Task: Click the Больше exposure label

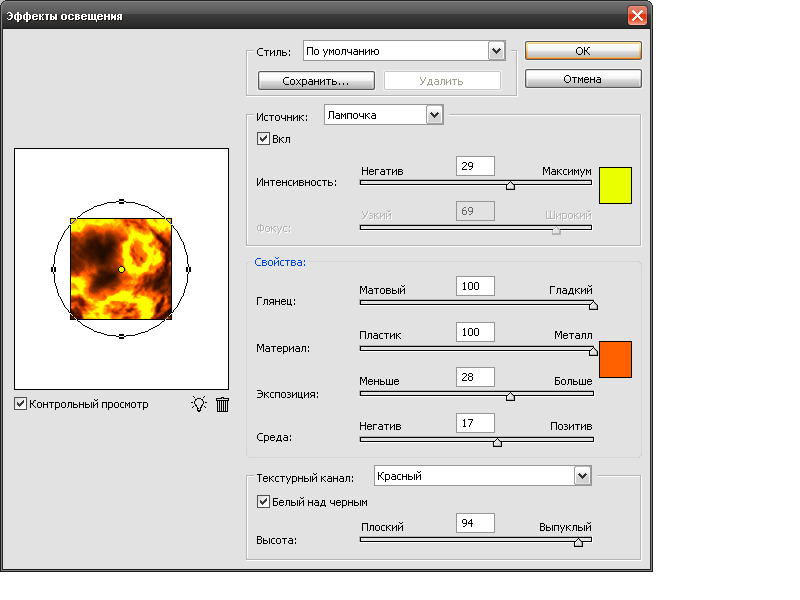Action: click(573, 381)
